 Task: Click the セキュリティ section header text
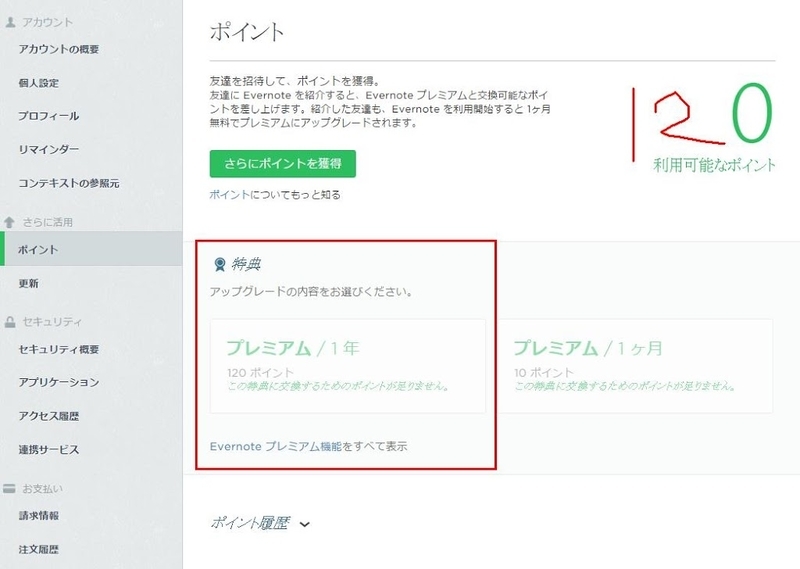(52, 322)
